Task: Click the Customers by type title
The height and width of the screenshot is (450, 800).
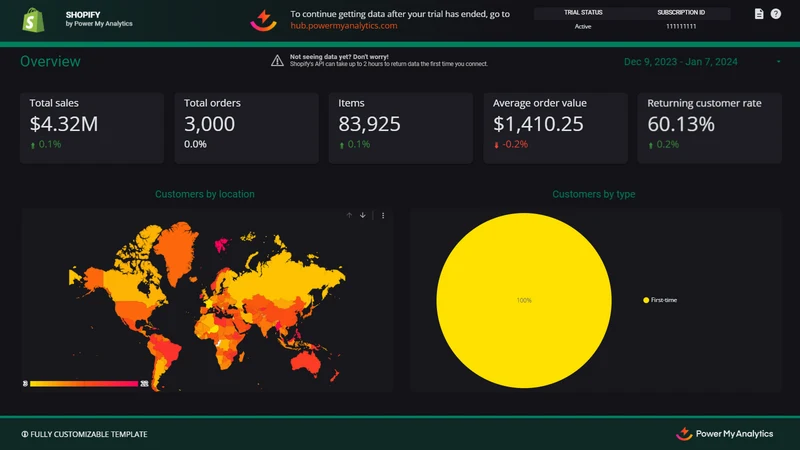Action: (593, 194)
